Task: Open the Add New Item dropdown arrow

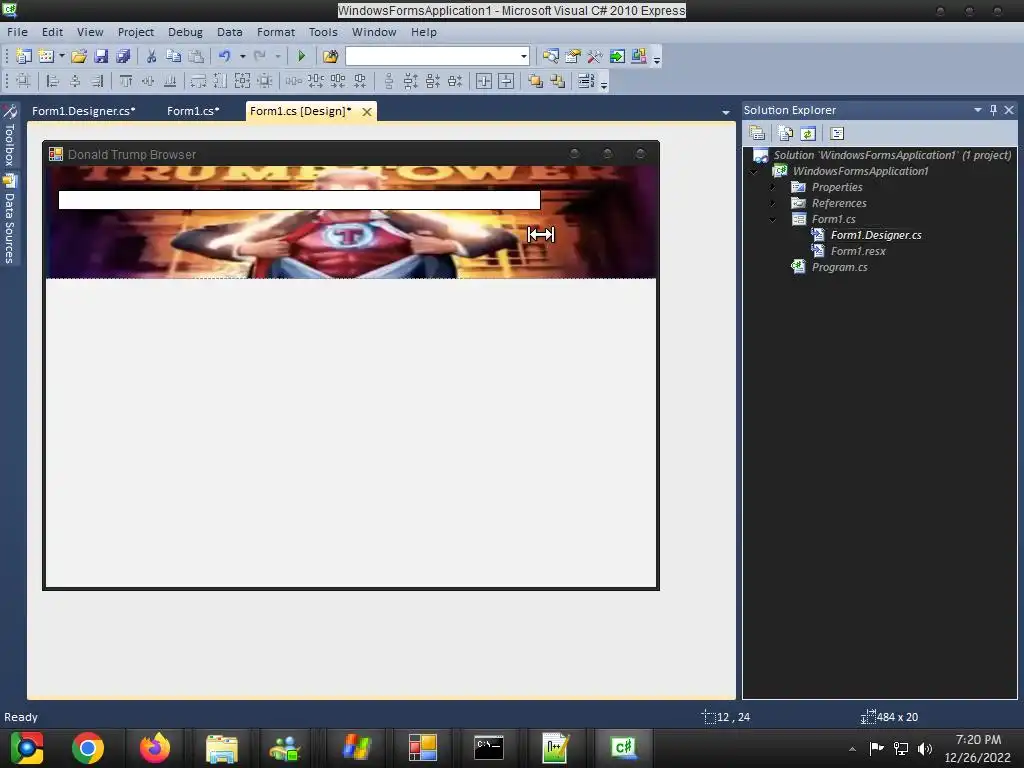Action: [x=62, y=56]
